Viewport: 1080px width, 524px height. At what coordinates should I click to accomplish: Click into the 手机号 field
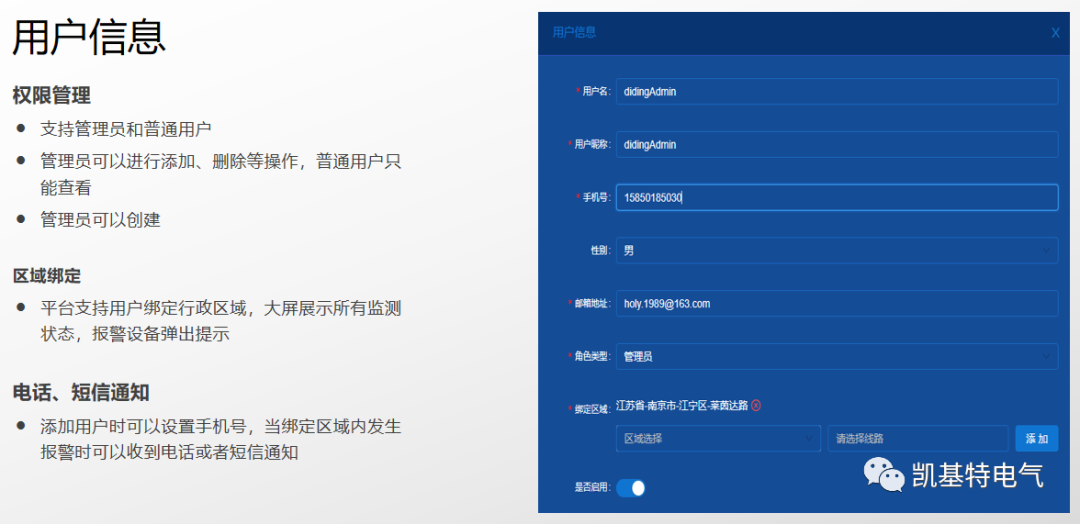coord(836,198)
